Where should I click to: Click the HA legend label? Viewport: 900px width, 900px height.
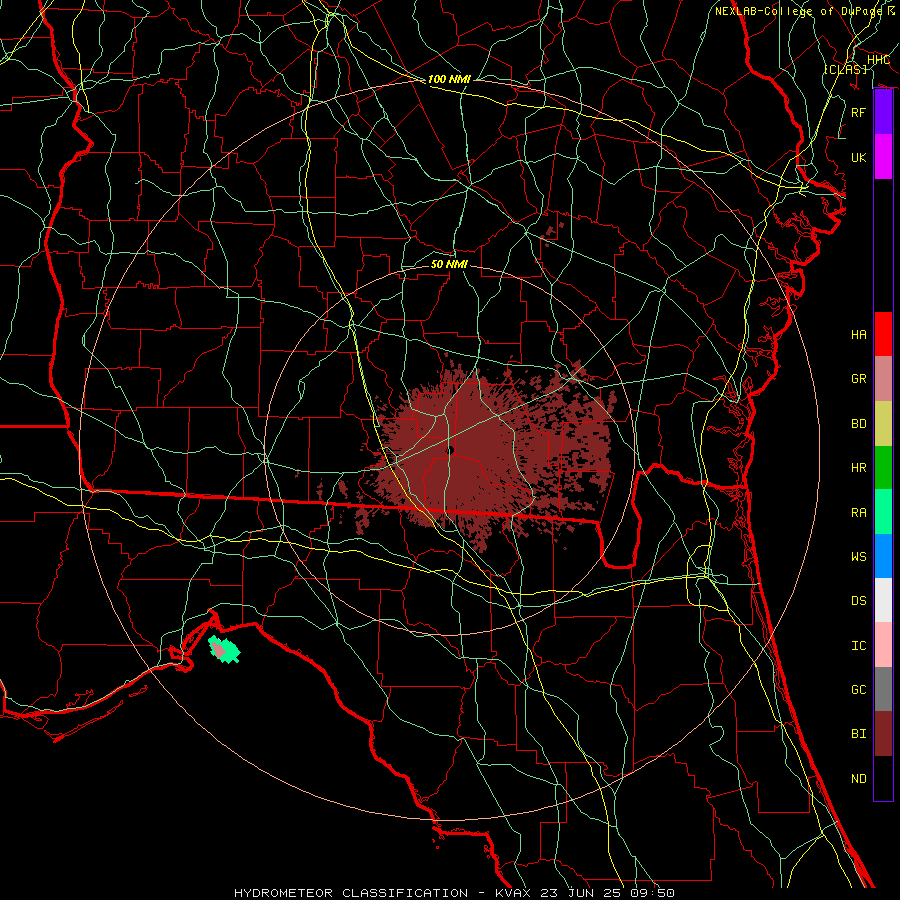point(859,335)
